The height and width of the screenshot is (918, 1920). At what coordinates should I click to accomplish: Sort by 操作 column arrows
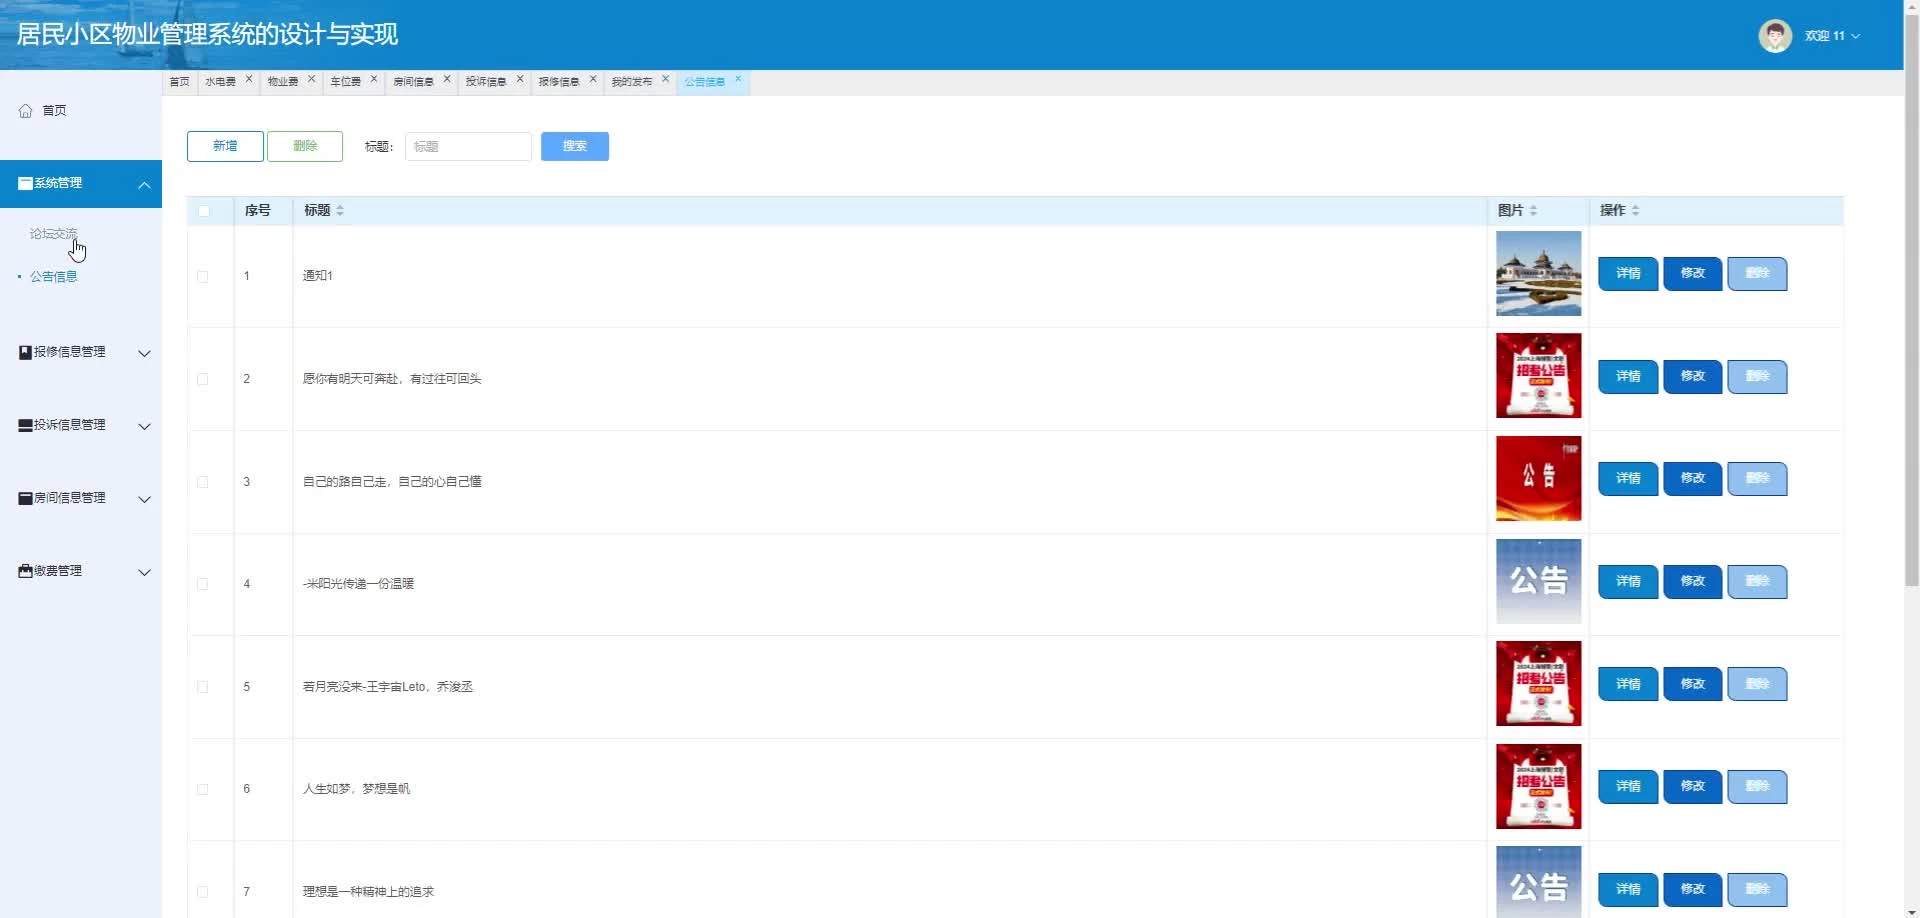click(x=1635, y=211)
